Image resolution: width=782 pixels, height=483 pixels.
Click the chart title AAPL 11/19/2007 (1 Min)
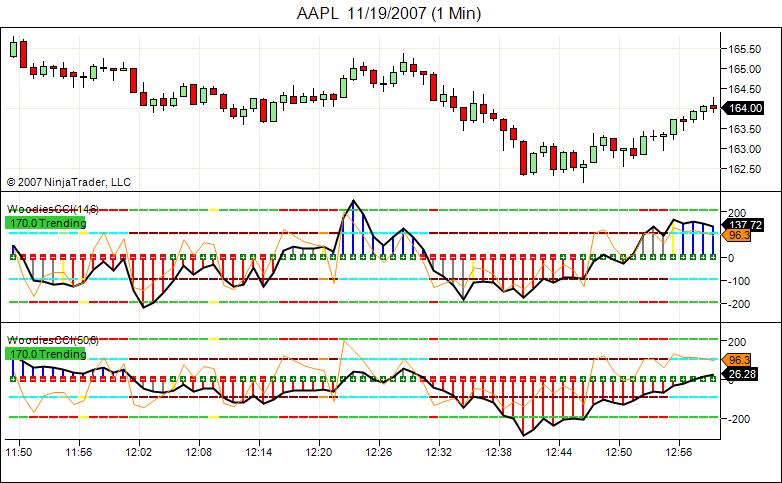click(389, 13)
